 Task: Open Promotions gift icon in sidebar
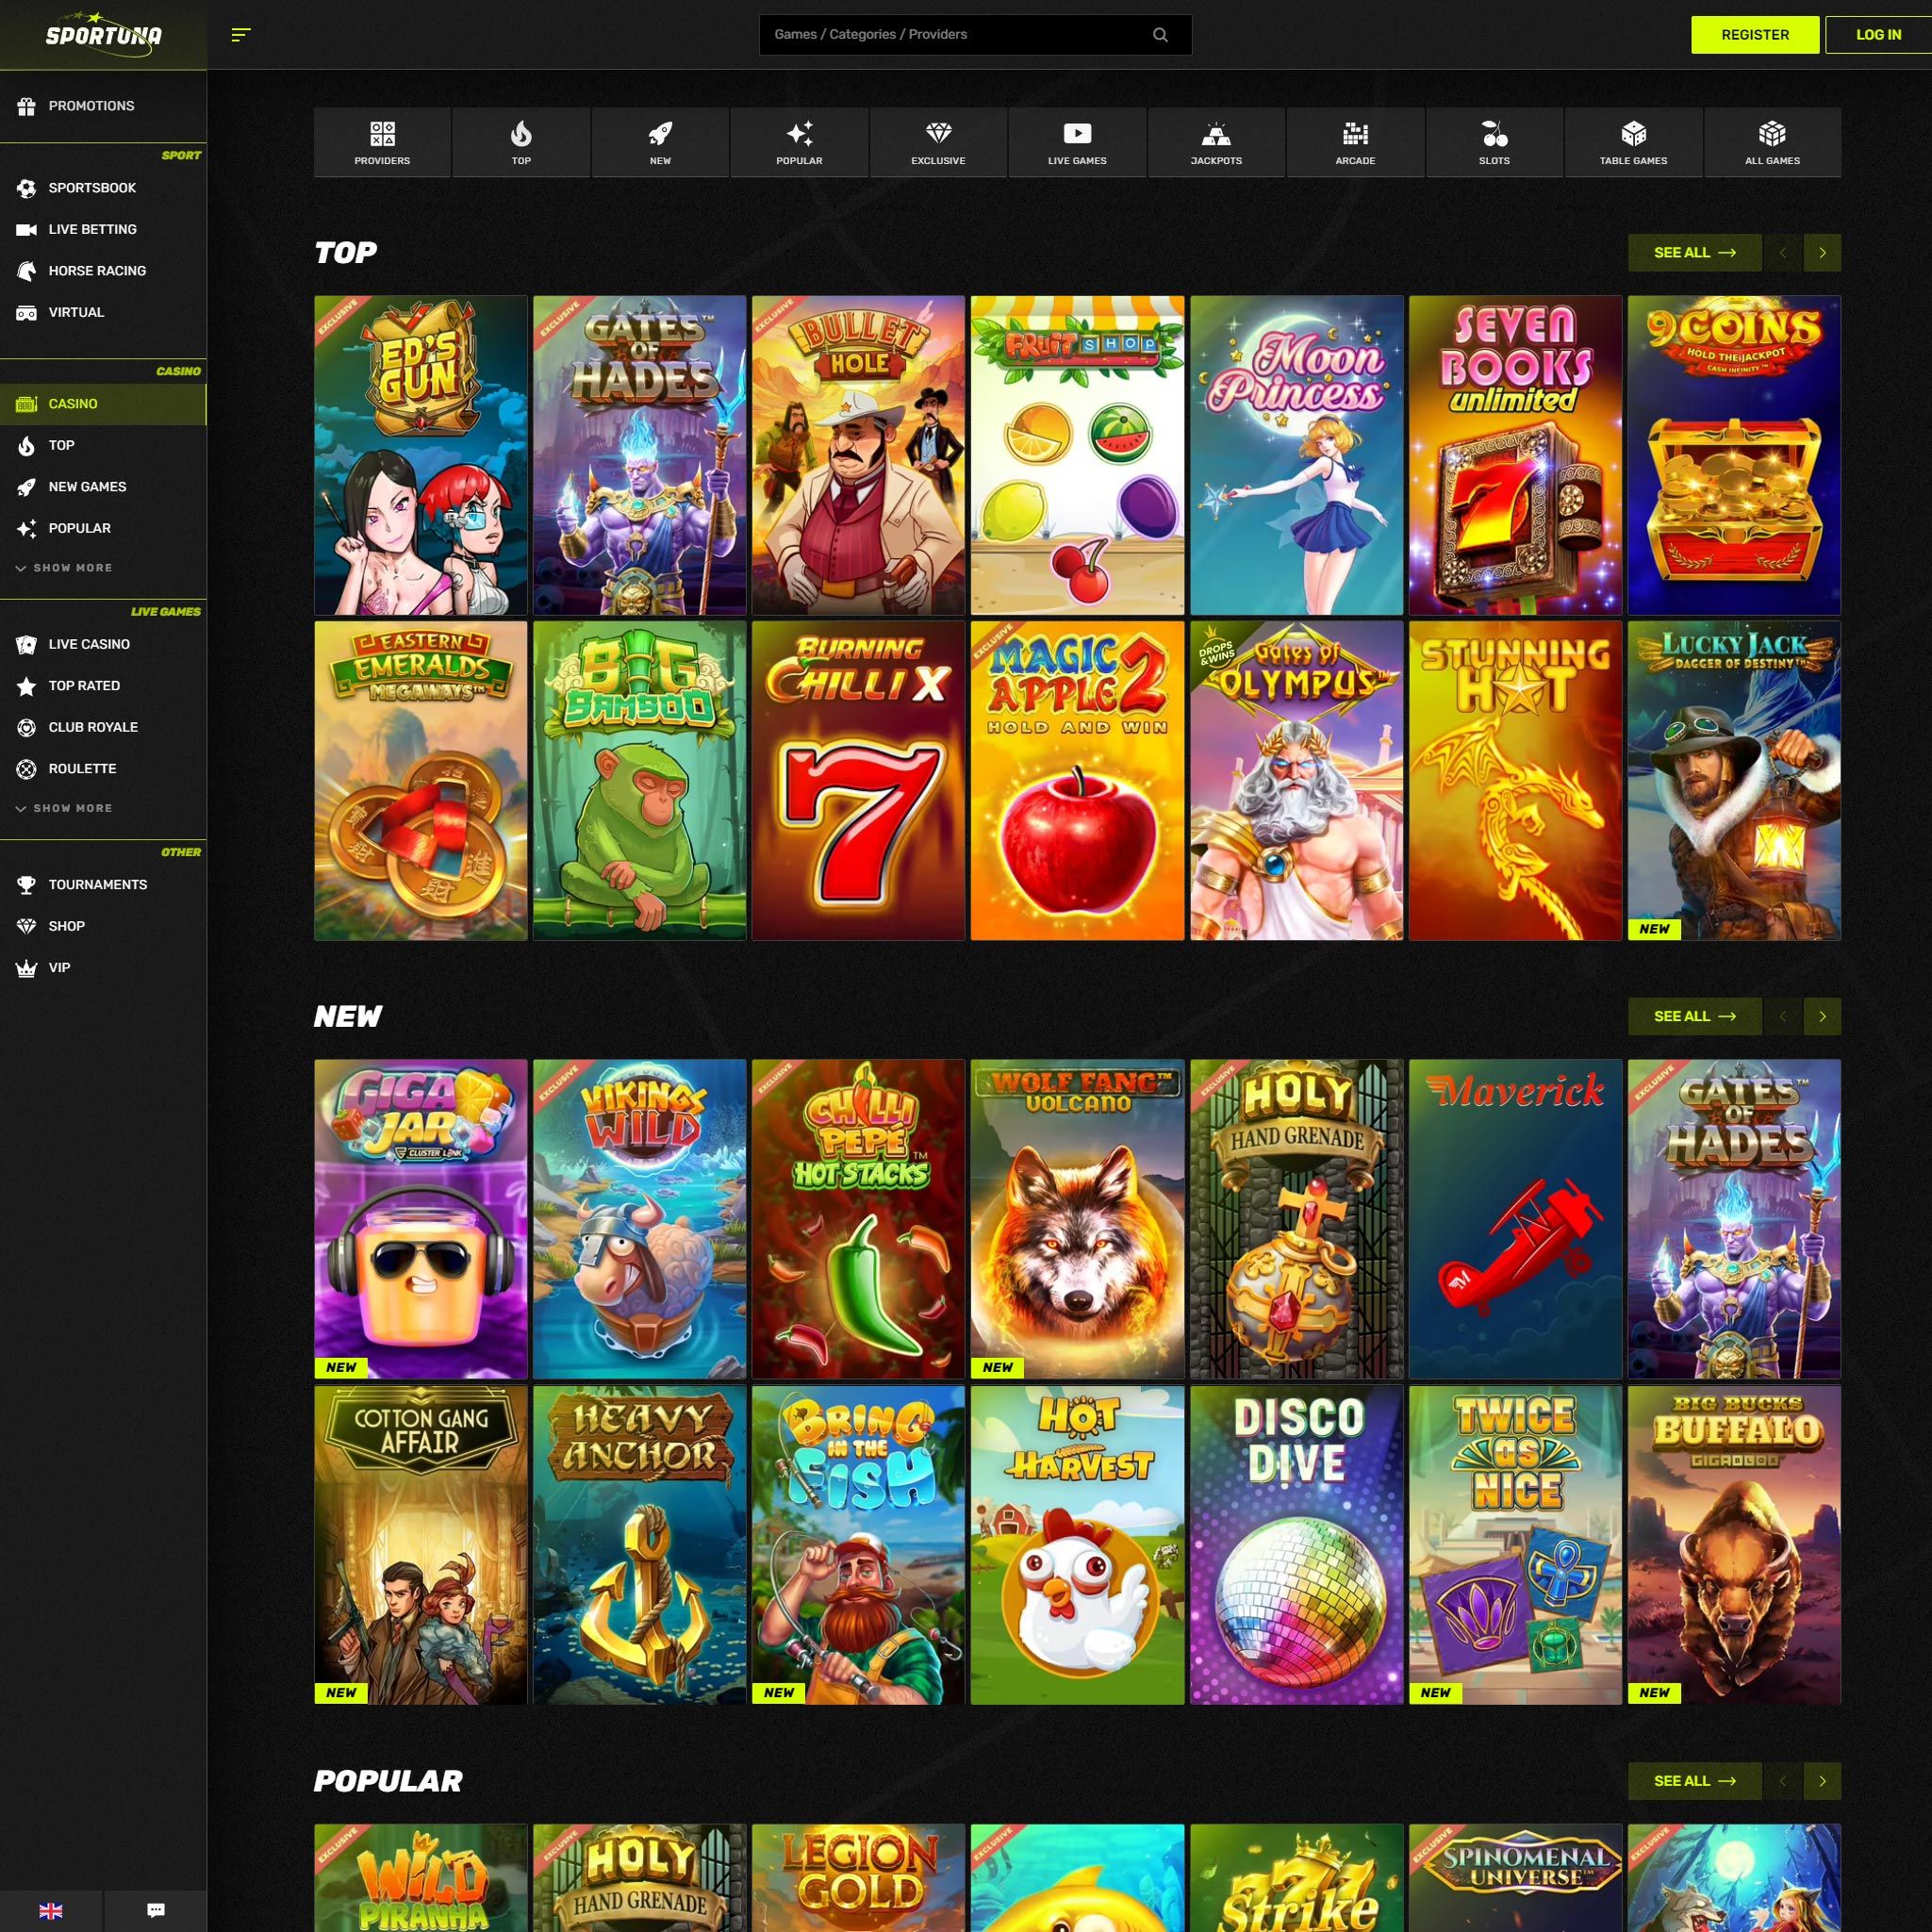tap(27, 106)
